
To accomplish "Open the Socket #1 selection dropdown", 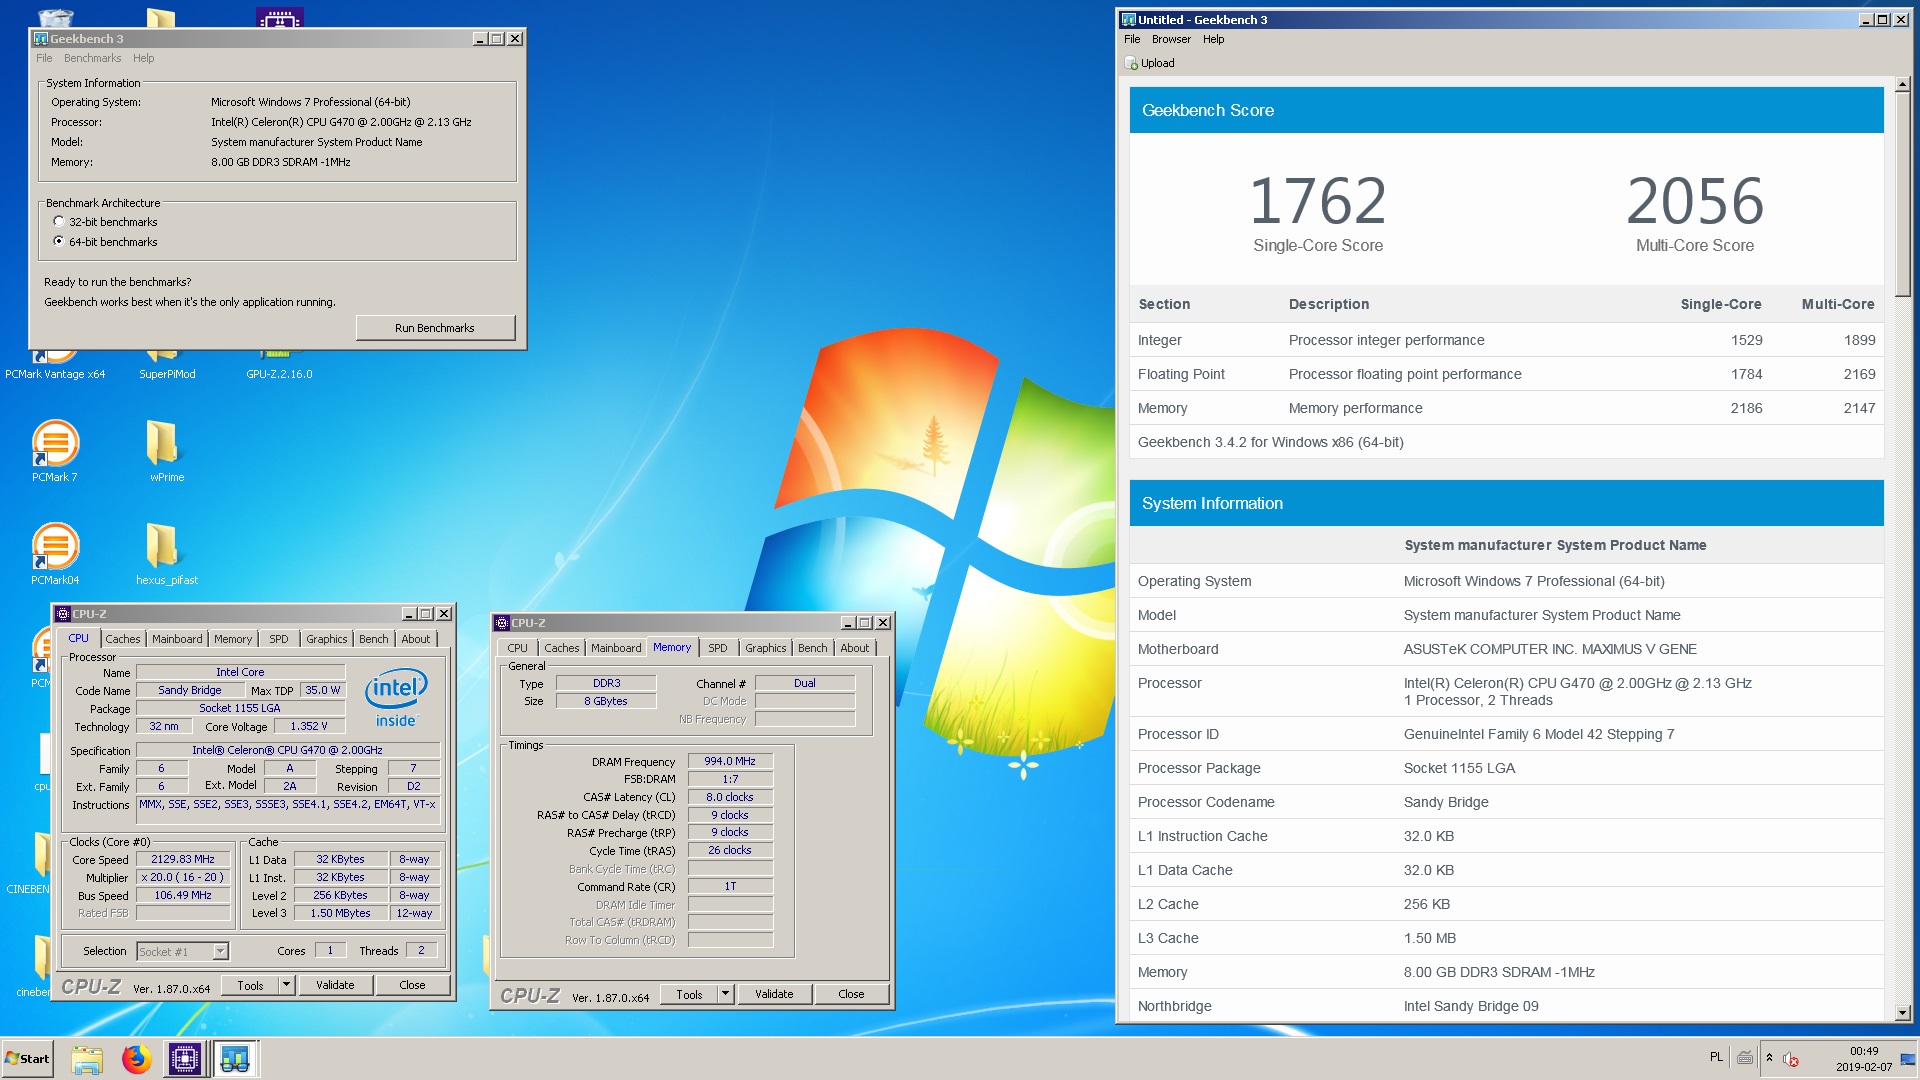I will click(x=220, y=951).
